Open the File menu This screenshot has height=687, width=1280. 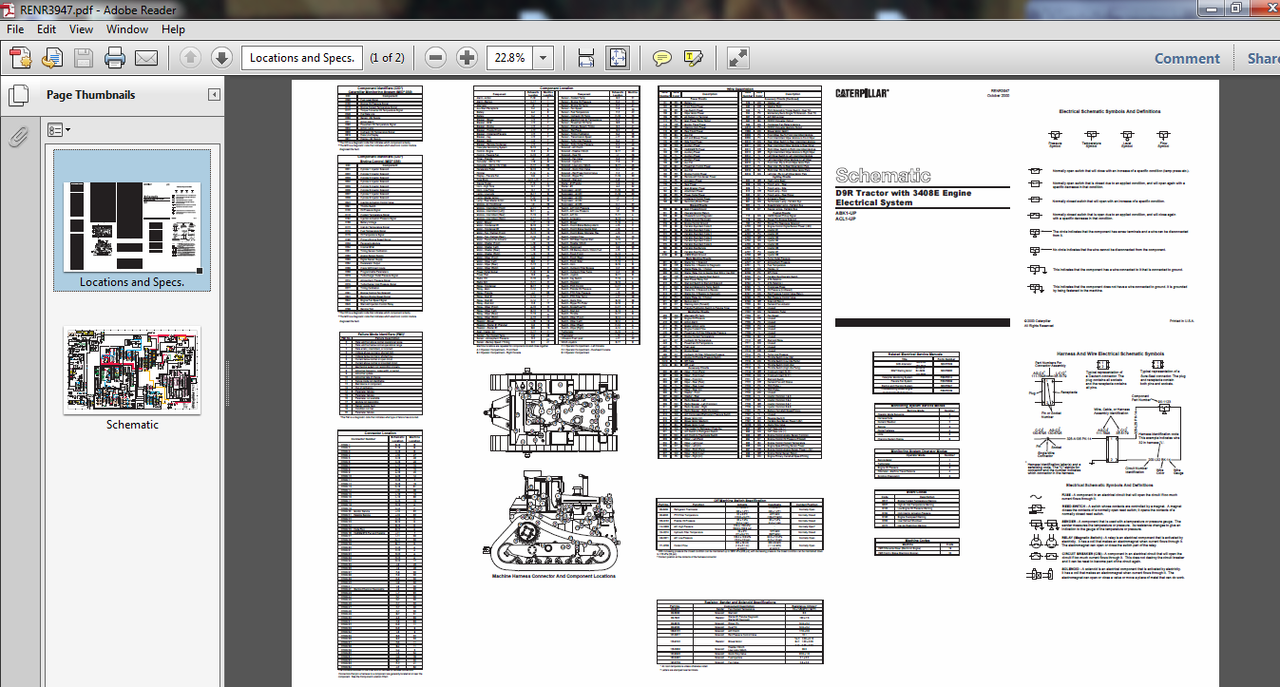pyautogui.click(x=16, y=30)
